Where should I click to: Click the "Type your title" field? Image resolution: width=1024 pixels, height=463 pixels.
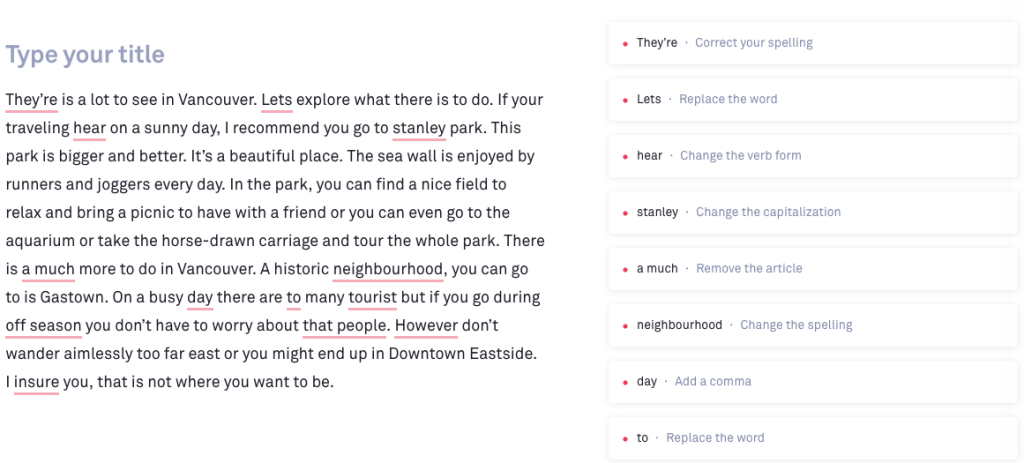pyautogui.click(x=85, y=54)
